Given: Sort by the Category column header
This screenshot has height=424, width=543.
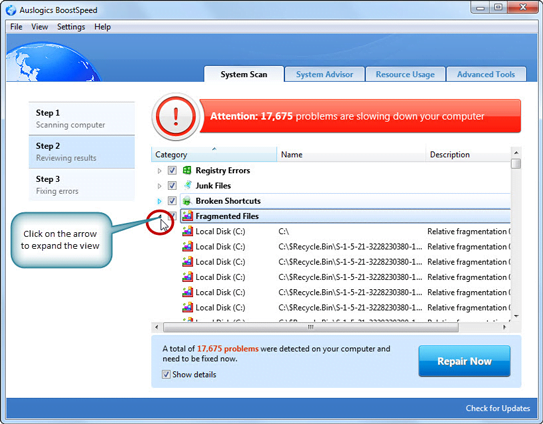Looking at the screenshot, I should (214, 154).
